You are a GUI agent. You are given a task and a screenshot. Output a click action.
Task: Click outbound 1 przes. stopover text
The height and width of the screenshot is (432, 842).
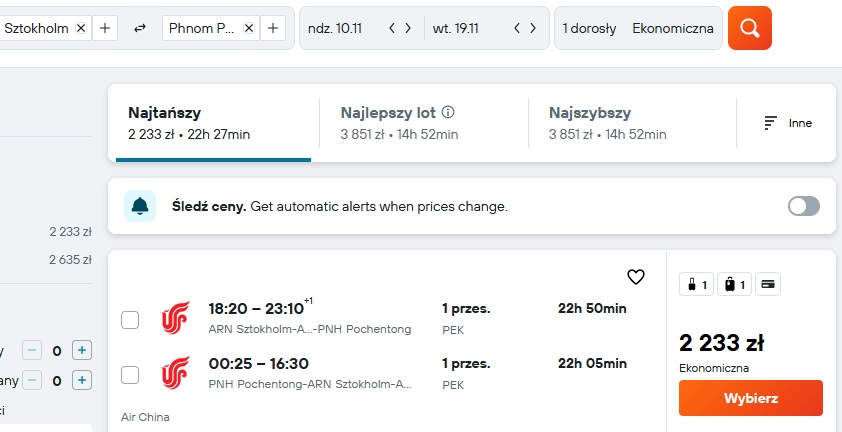466,308
